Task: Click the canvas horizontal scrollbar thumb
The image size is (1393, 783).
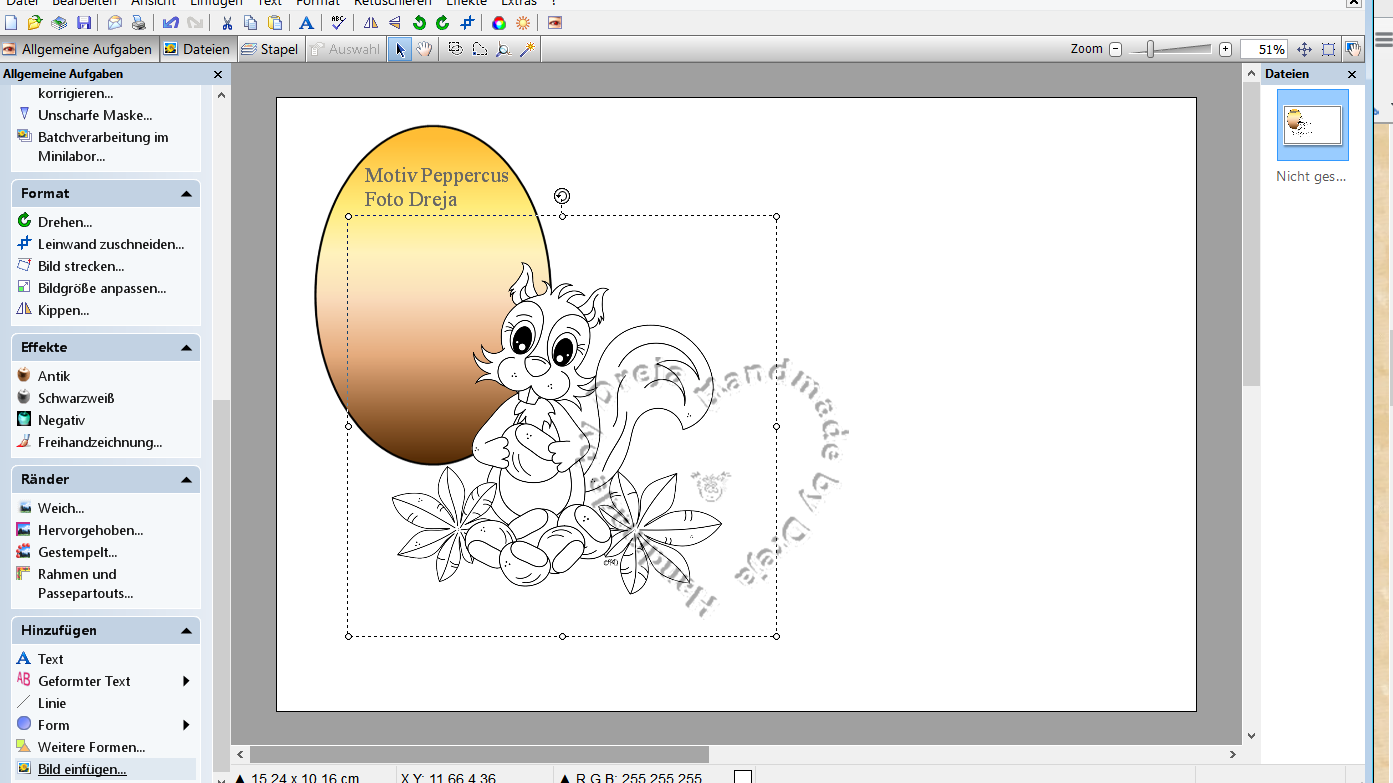Action: (479, 754)
